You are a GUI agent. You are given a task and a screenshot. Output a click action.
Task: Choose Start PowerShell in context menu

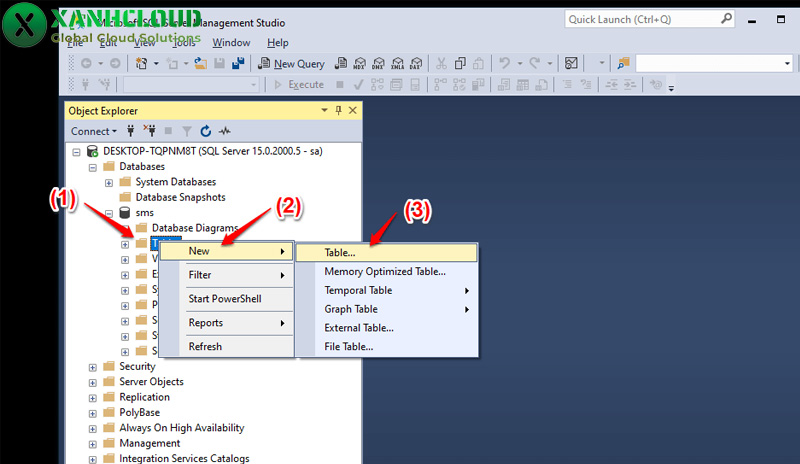[x=227, y=299]
